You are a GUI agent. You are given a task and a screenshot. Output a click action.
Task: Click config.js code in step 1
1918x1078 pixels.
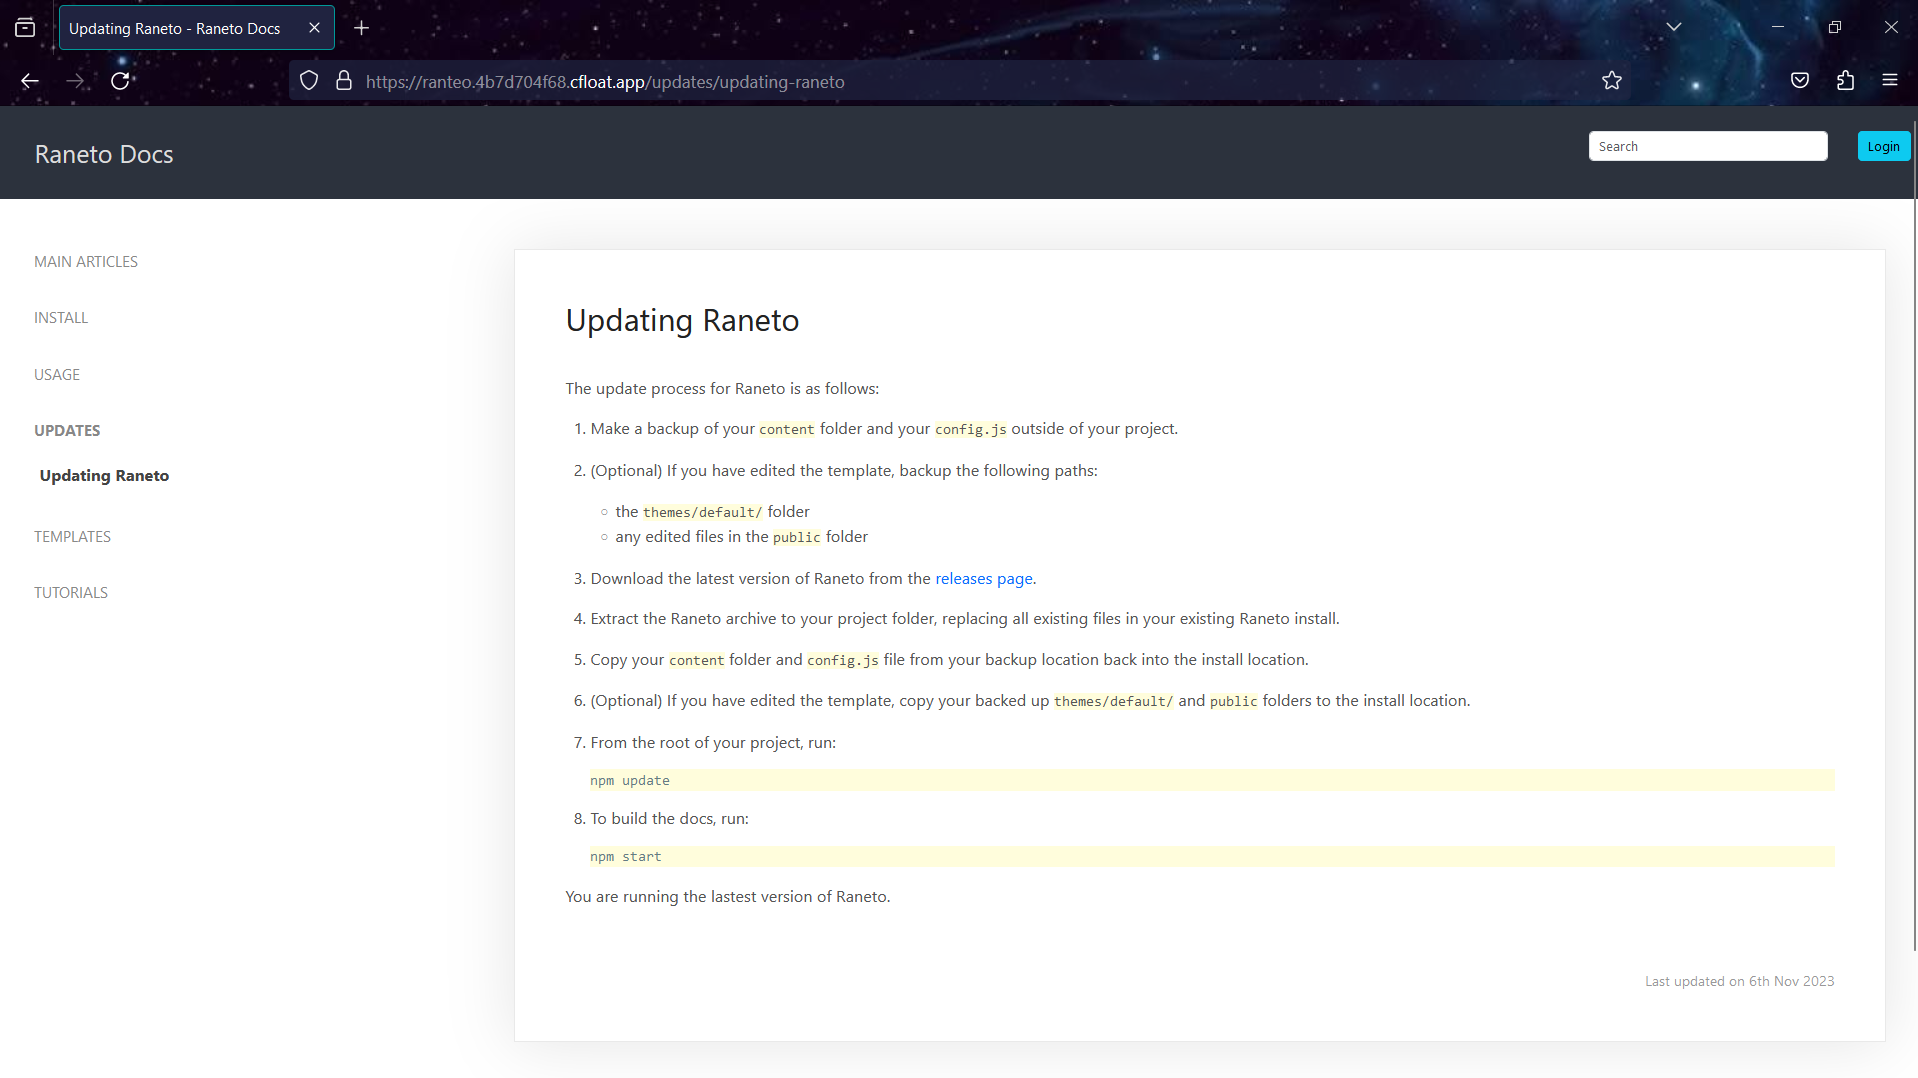point(970,430)
